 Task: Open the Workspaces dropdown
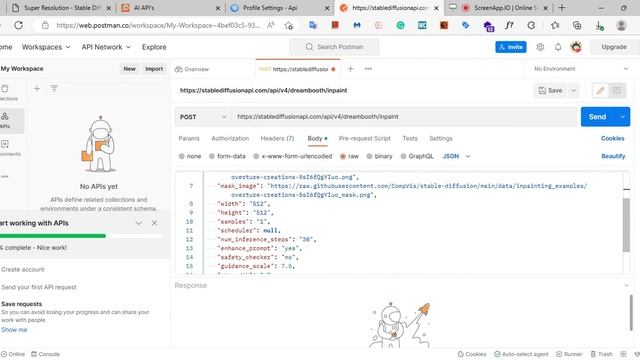[46, 47]
